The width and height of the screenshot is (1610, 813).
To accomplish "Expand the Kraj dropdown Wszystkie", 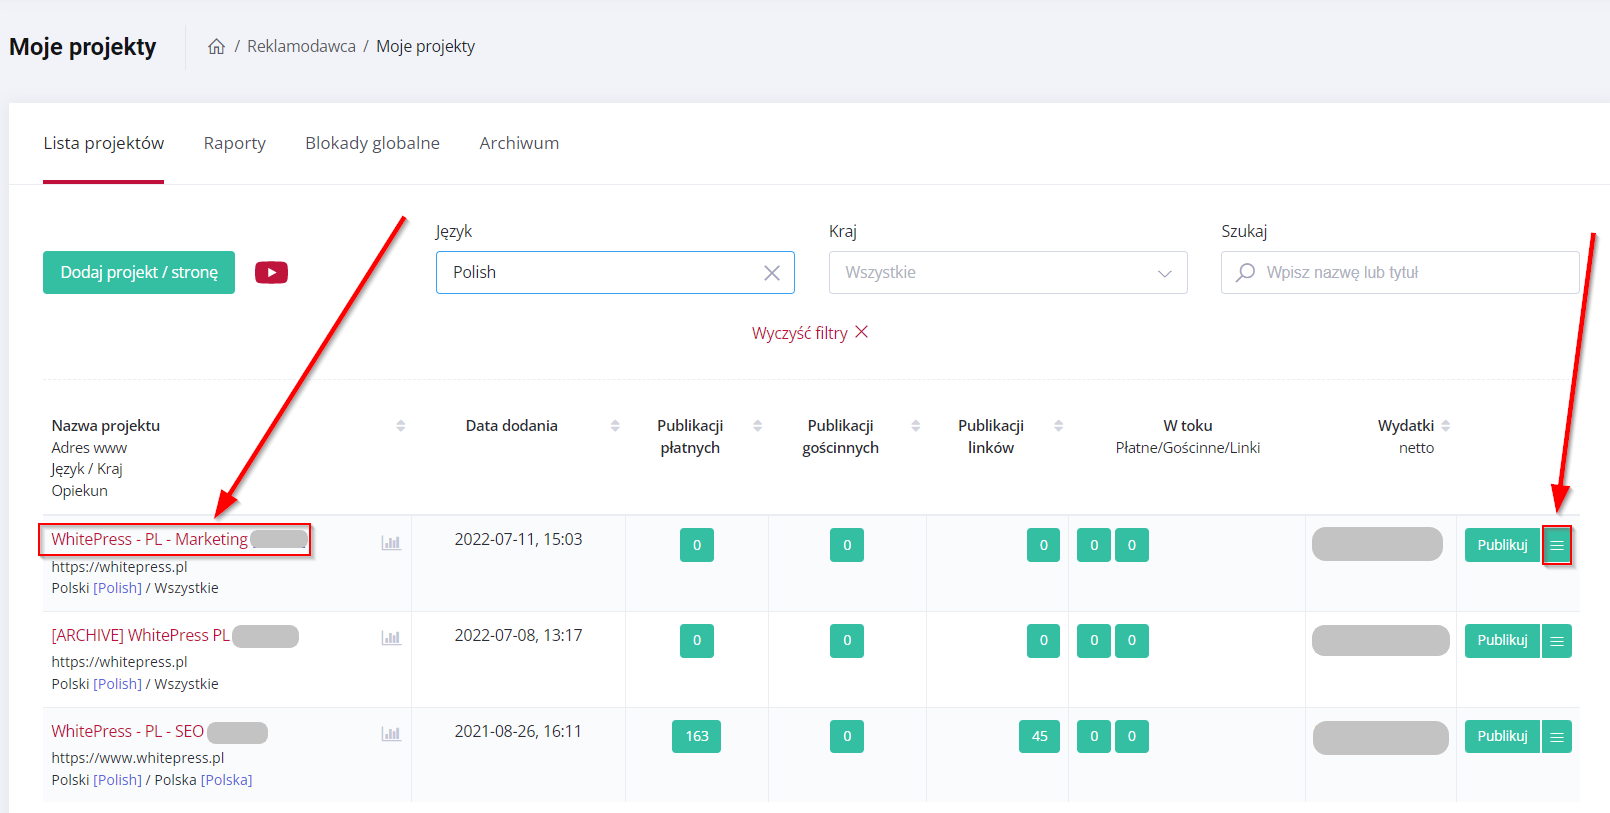I will (1008, 272).
